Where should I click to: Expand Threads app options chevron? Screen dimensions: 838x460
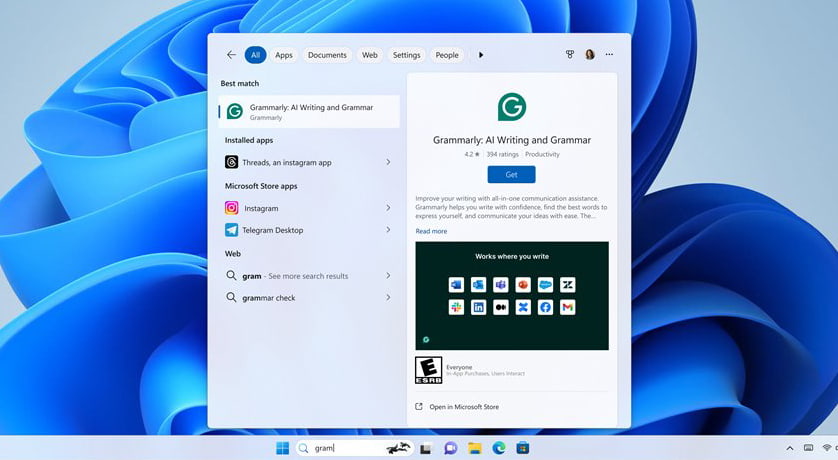pos(388,162)
